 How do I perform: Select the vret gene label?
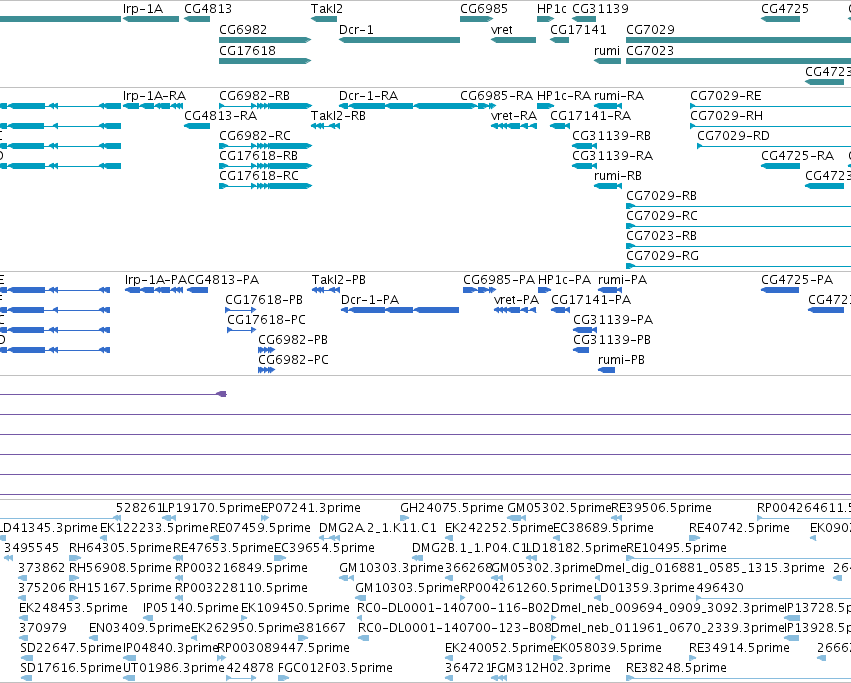pos(501,29)
